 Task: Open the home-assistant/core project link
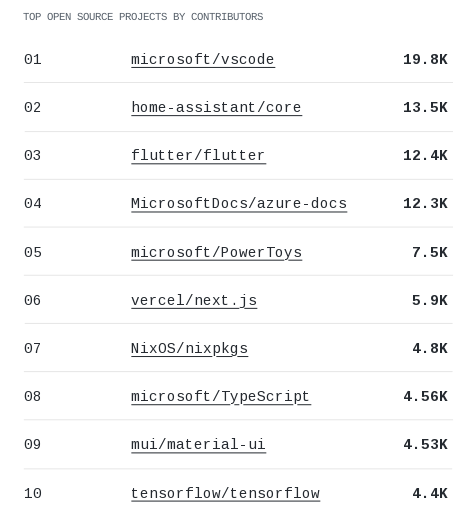coord(216,108)
